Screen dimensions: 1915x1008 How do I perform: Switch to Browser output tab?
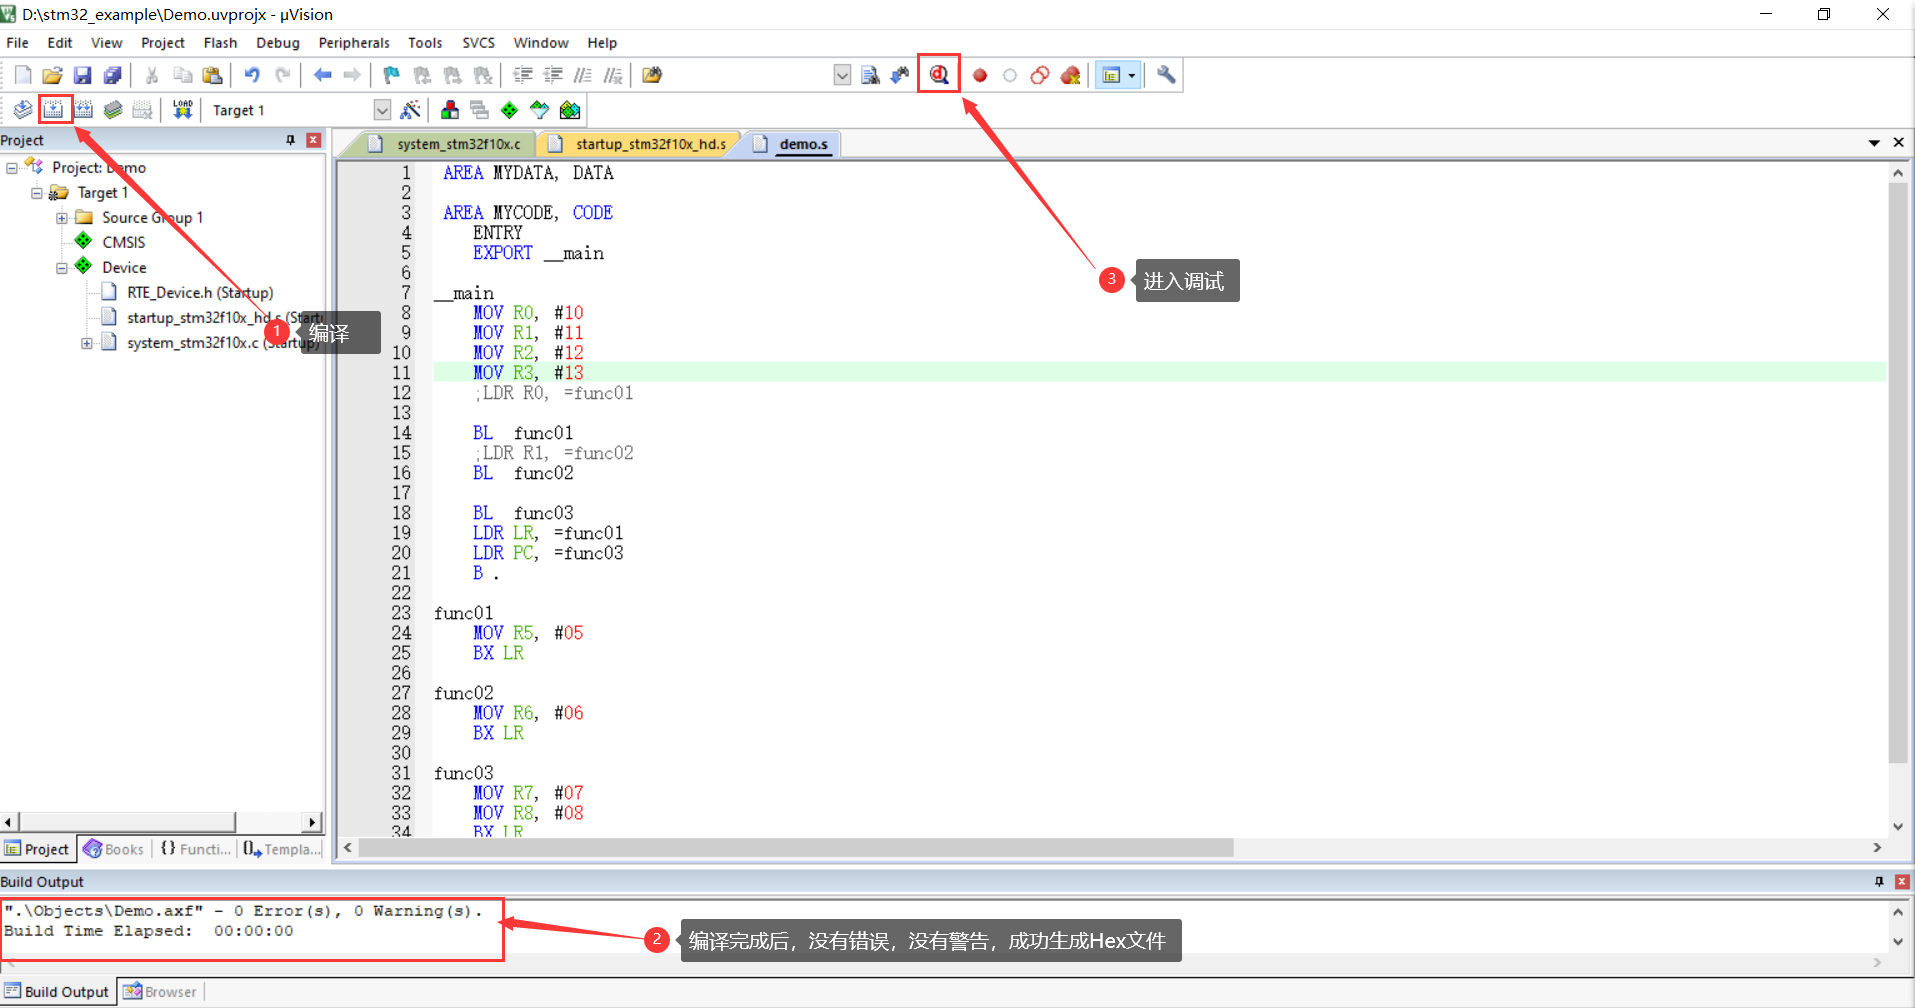pyautogui.click(x=160, y=992)
